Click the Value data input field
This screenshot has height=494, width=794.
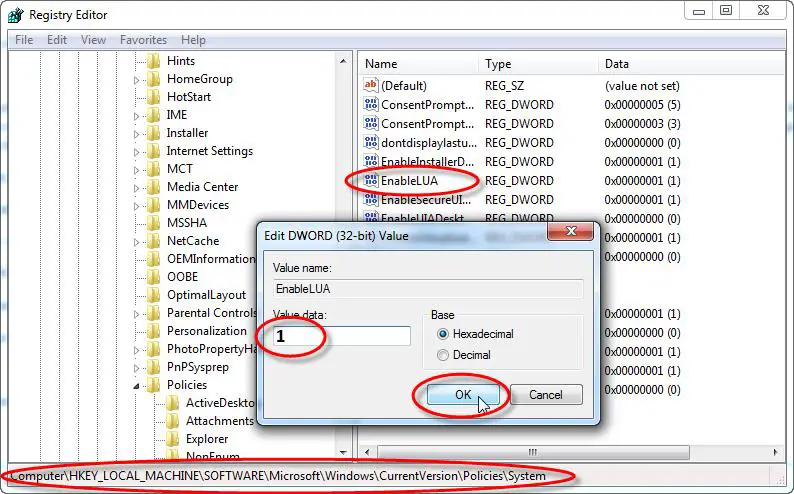coord(341,336)
